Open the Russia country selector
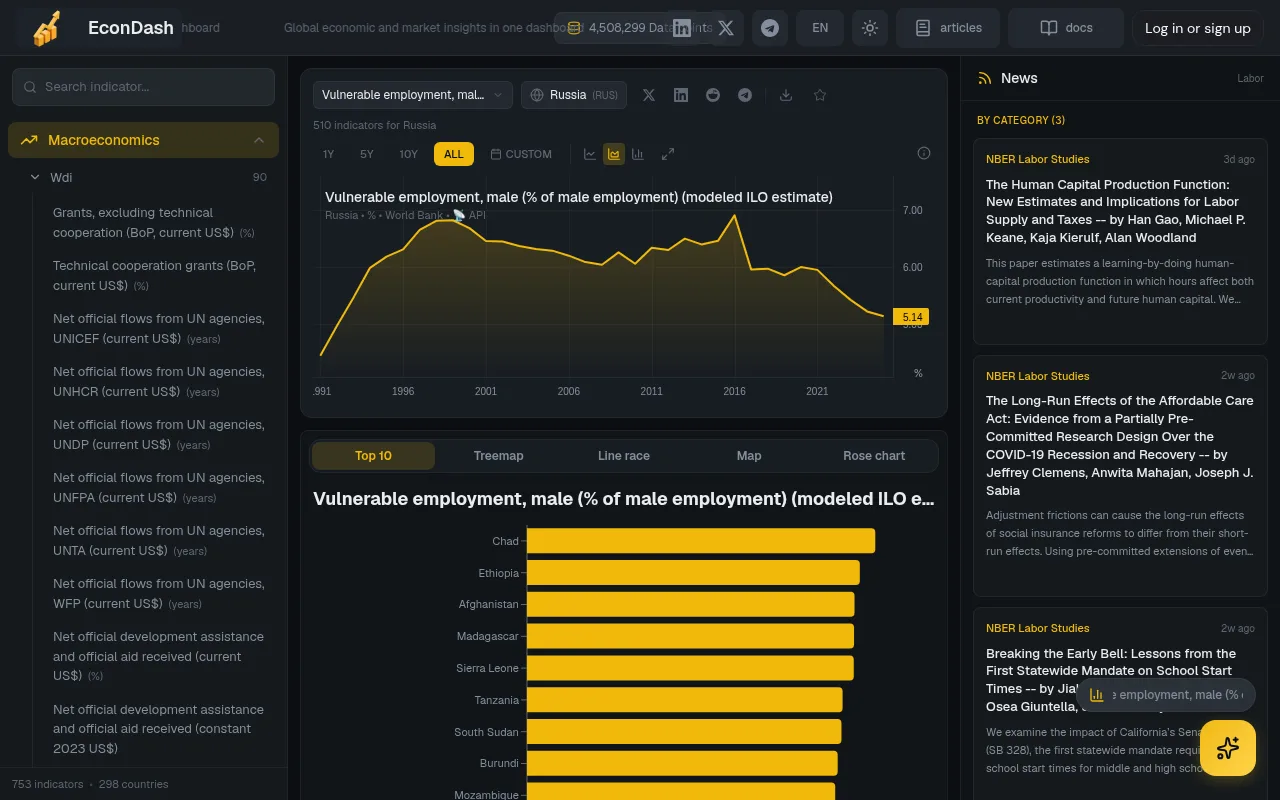The width and height of the screenshot is (1280, 800). coord(574,95)
